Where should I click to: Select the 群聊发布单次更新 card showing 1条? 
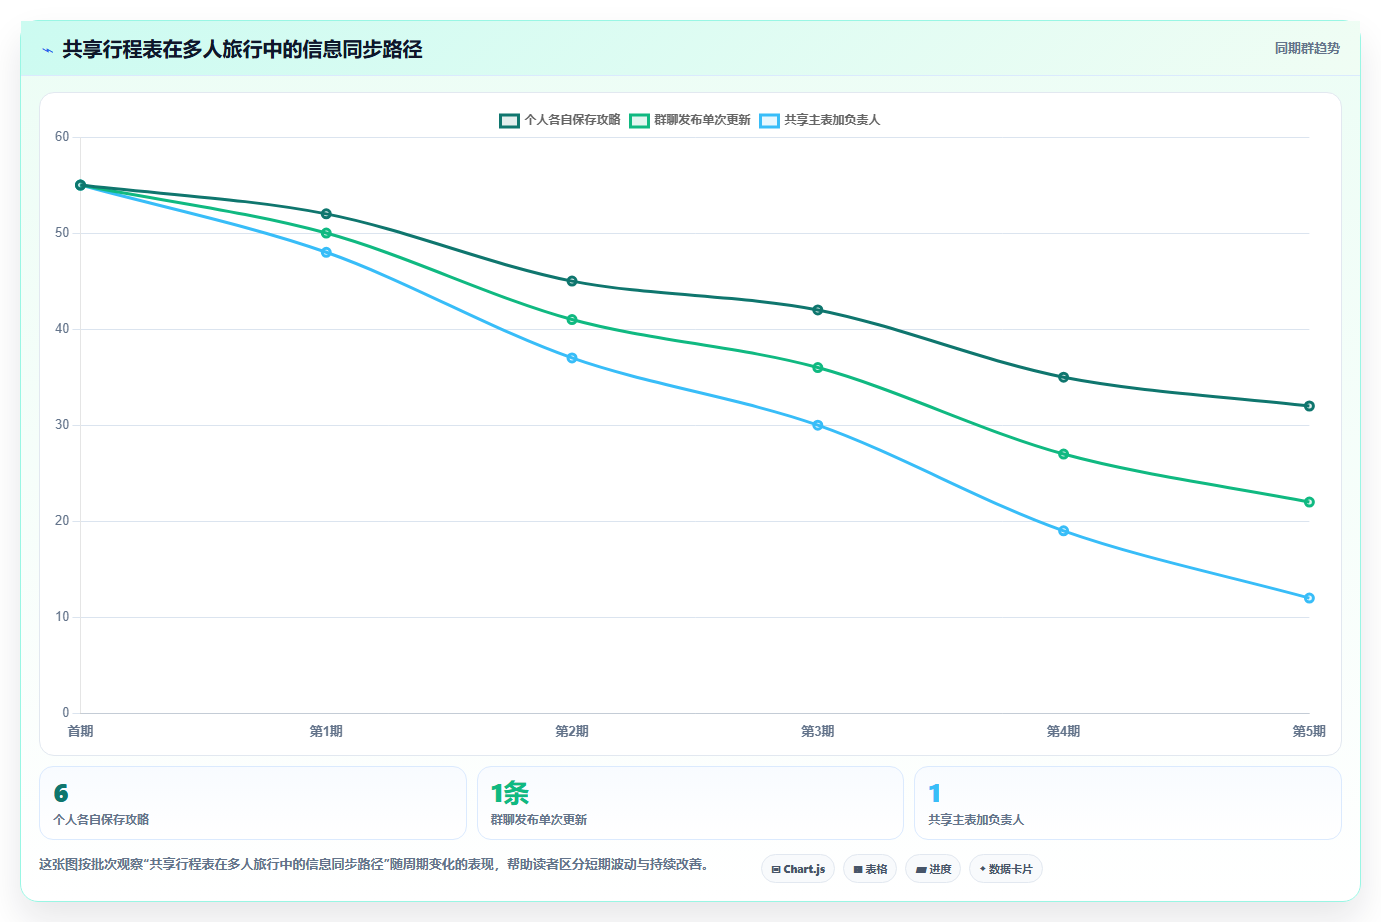click(x=690, y=803)
